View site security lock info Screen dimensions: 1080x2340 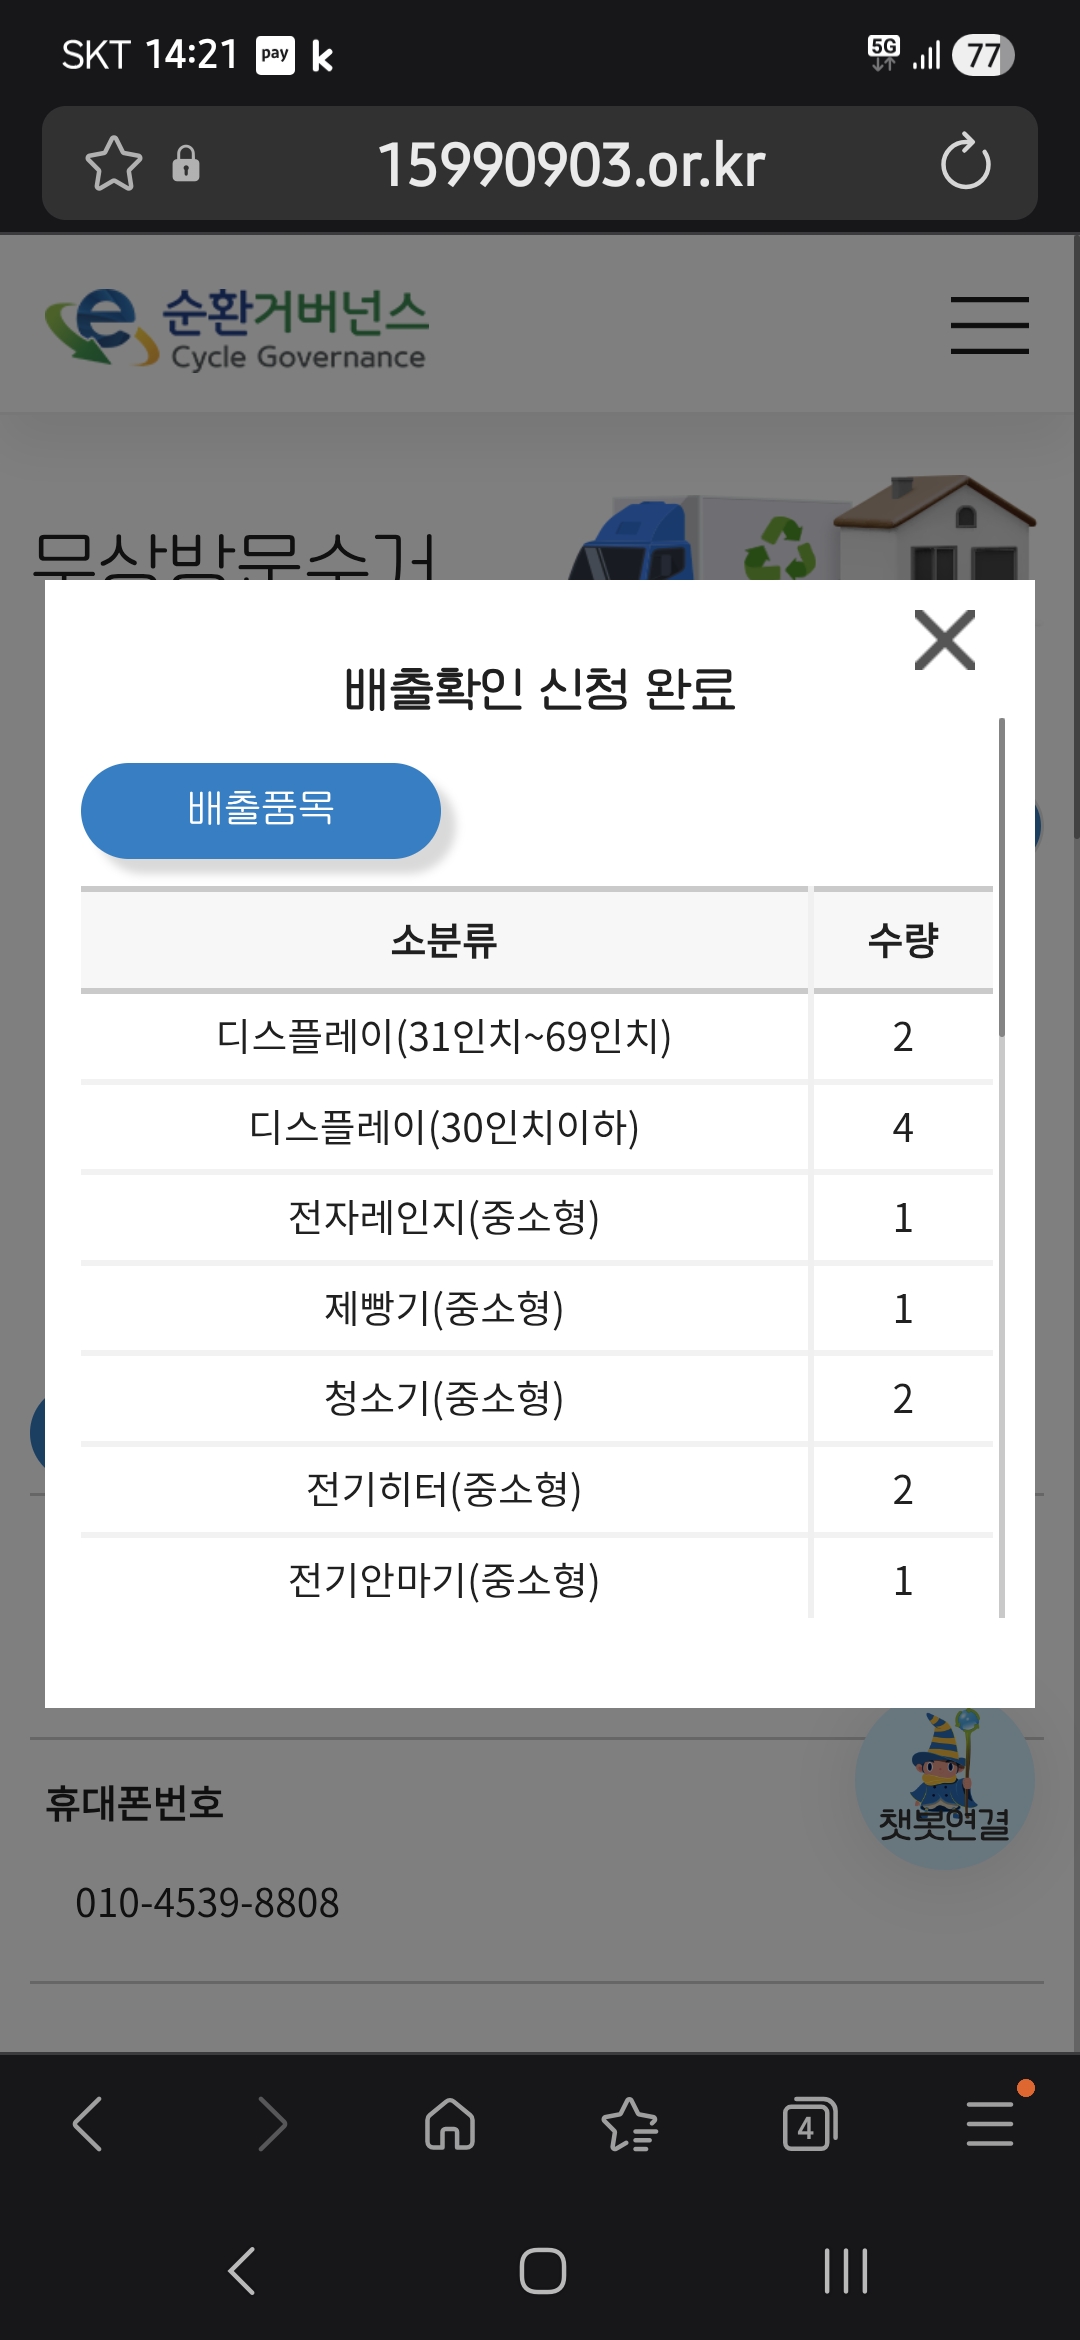click(186, 163)
